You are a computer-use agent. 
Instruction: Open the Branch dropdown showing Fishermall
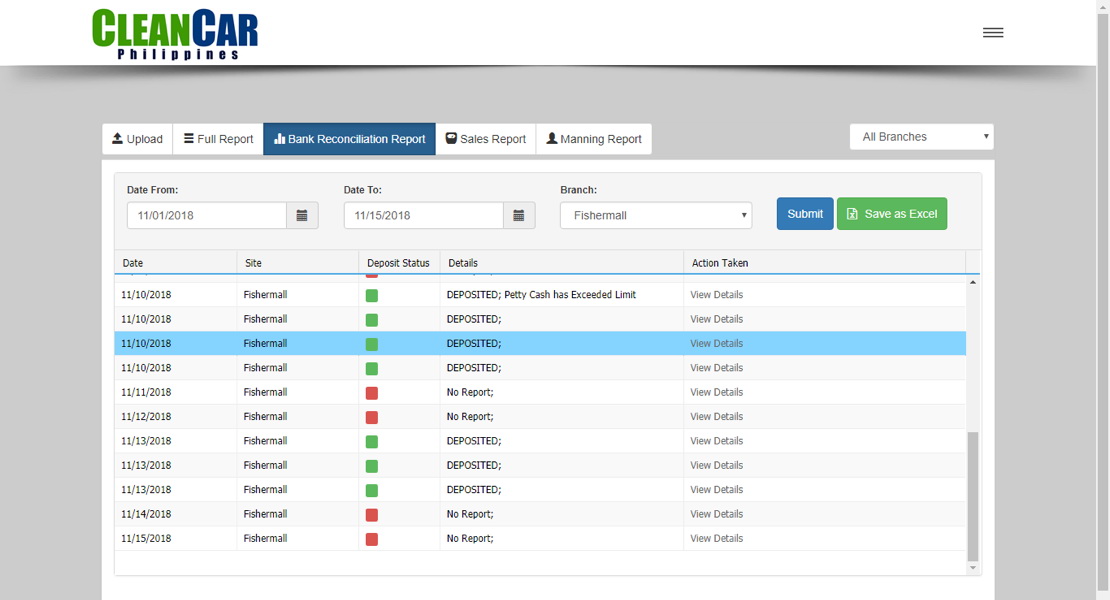[655, 214]
